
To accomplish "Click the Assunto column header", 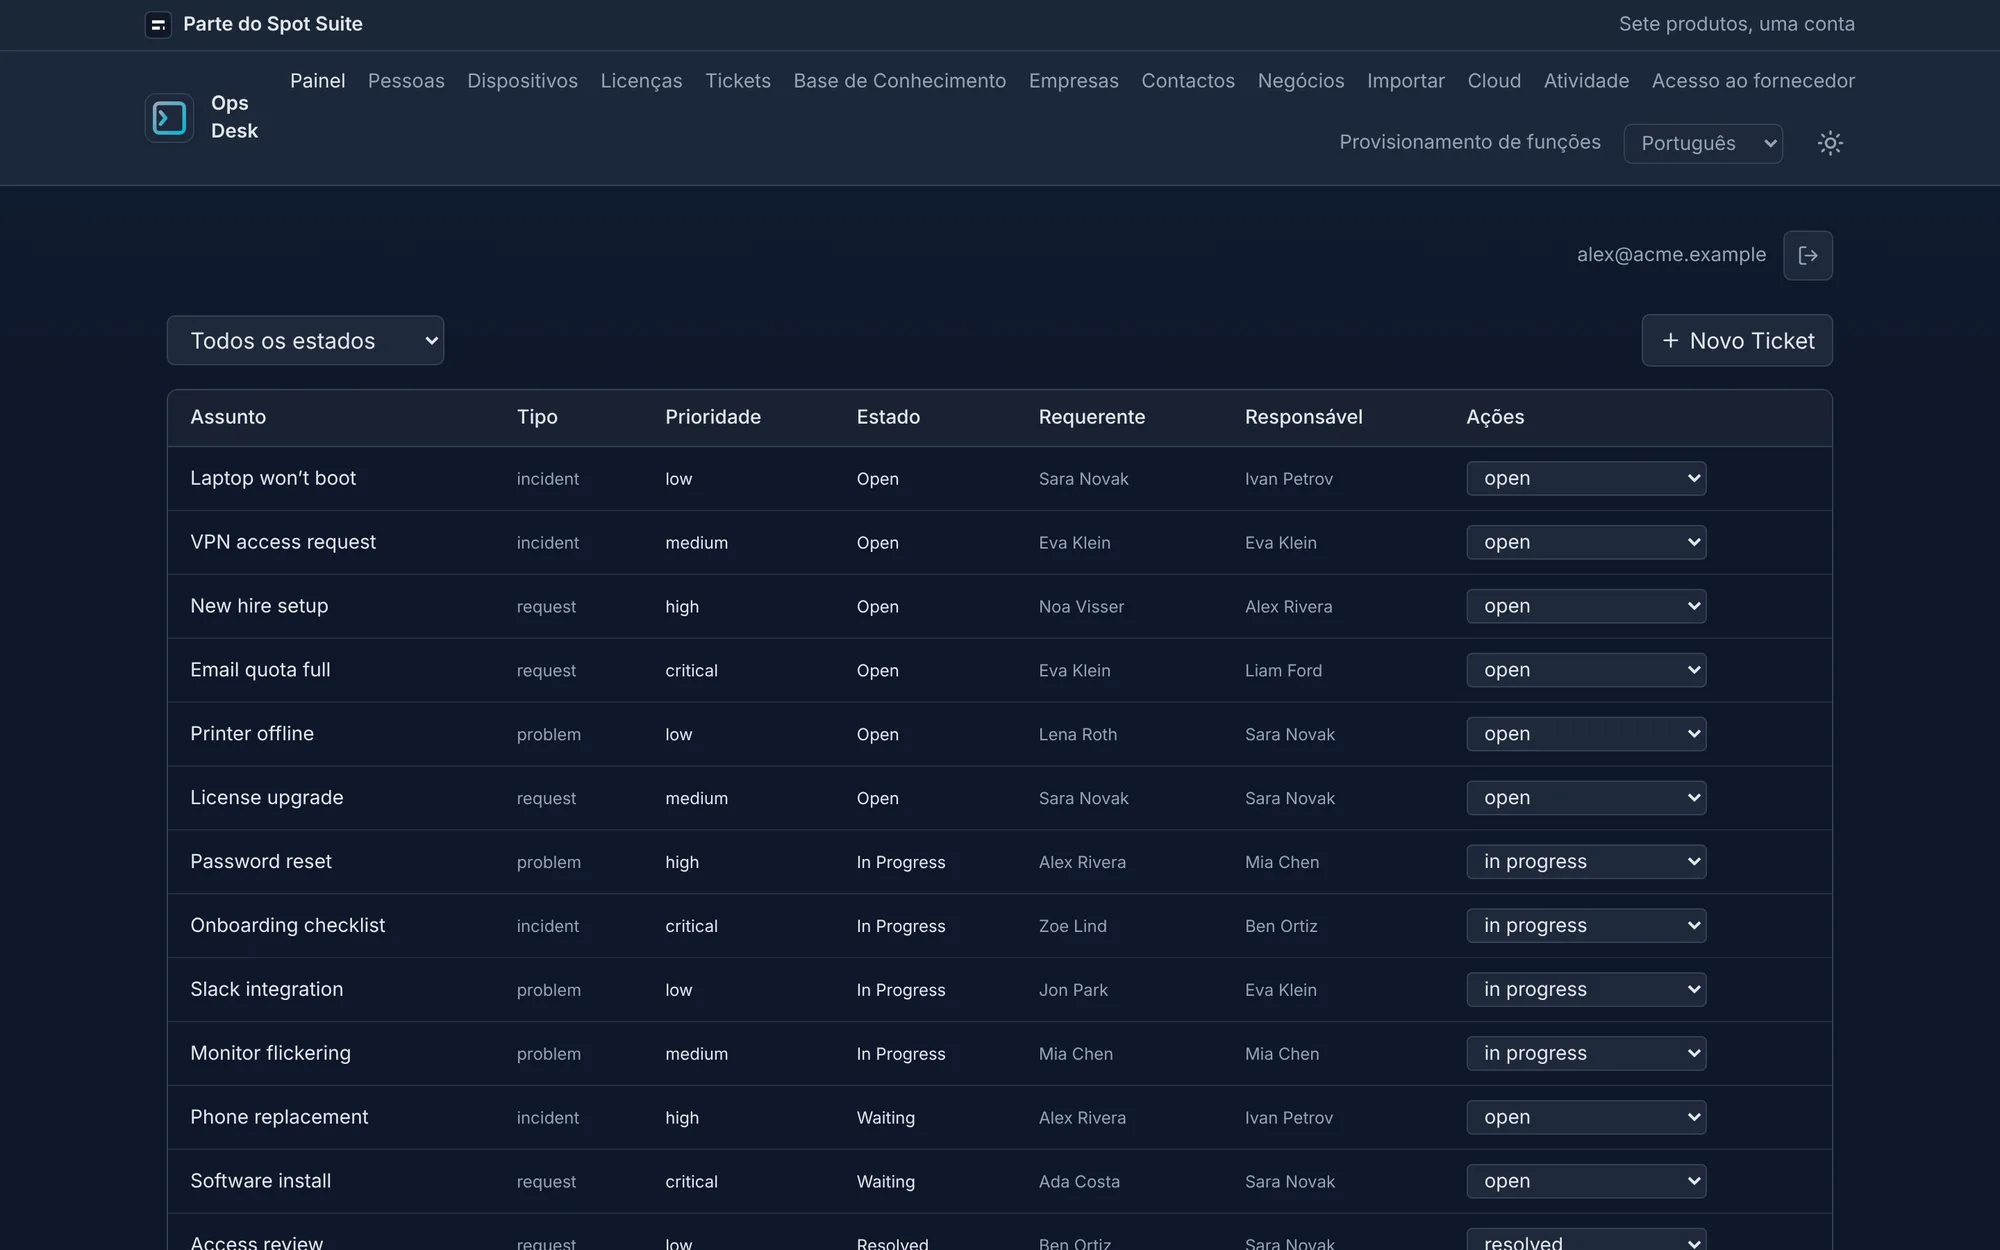I will coord(228,417).
